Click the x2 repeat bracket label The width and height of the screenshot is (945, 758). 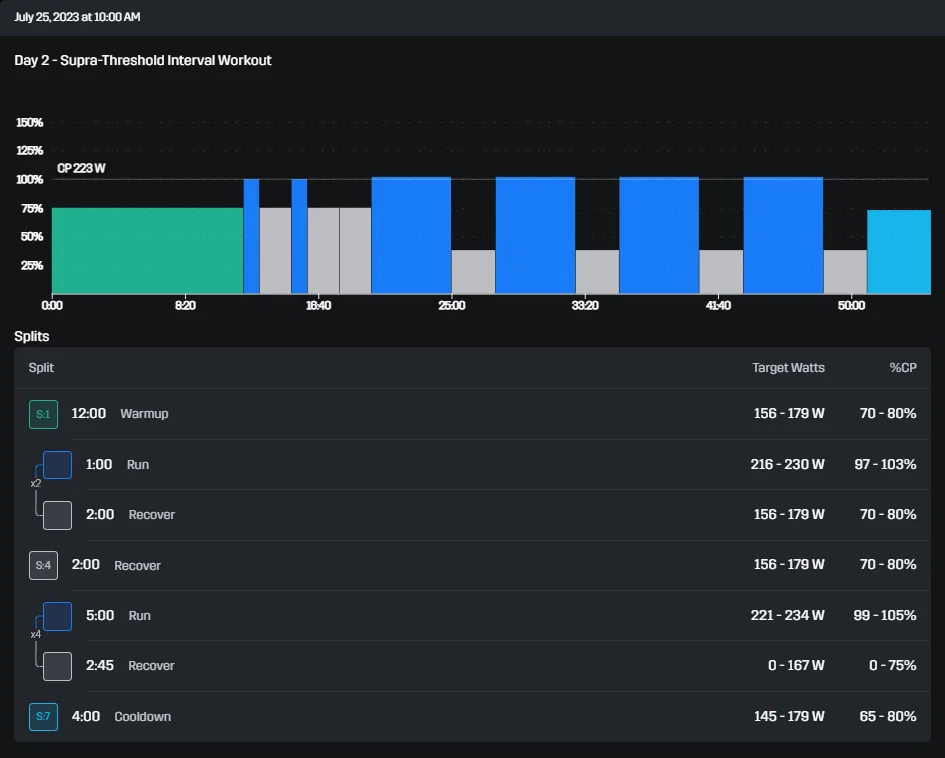coord(36,483)
